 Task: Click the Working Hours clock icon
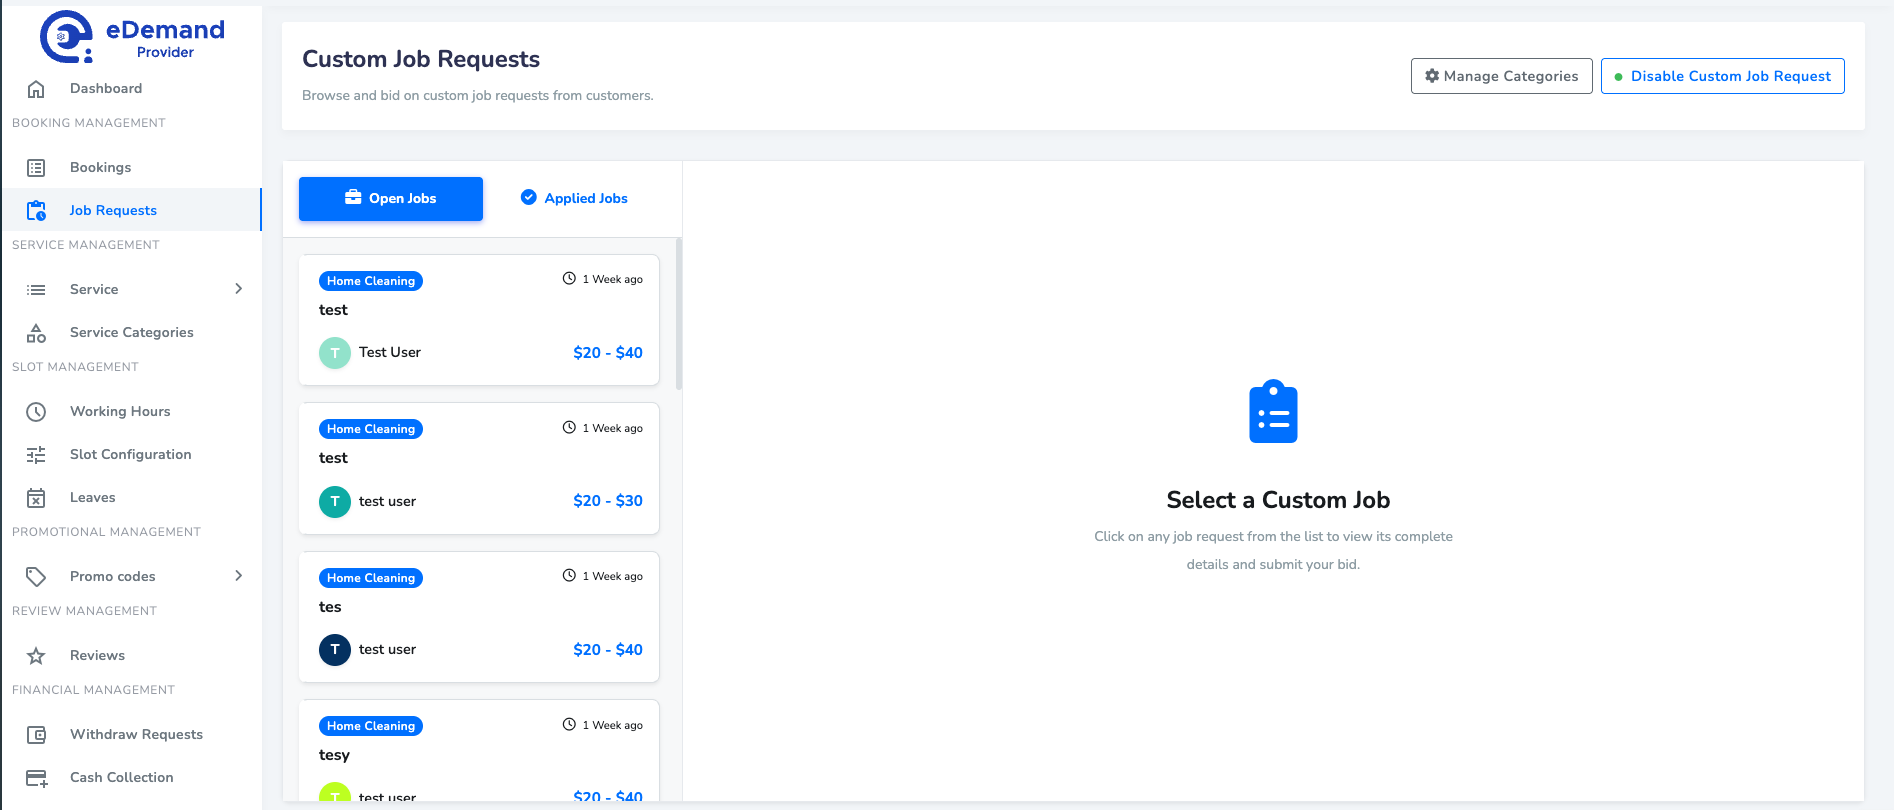point(36,412)
